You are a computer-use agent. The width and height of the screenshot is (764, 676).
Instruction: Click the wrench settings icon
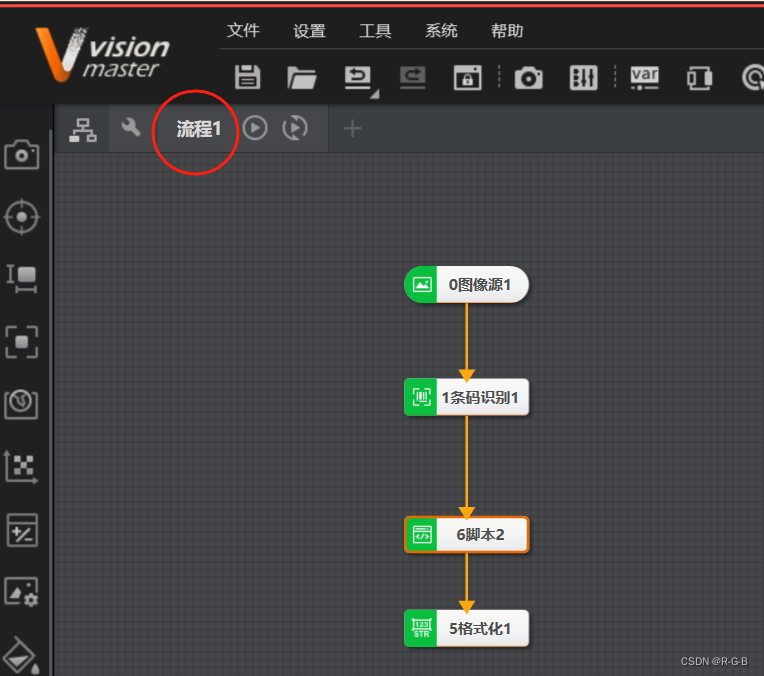(x=131, y=127)
